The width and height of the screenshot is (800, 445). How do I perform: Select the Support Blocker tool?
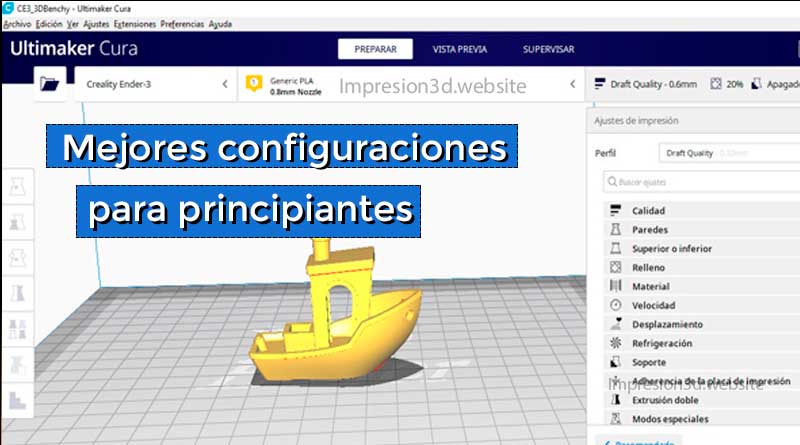pyautogui.click(x=17, y=364)
